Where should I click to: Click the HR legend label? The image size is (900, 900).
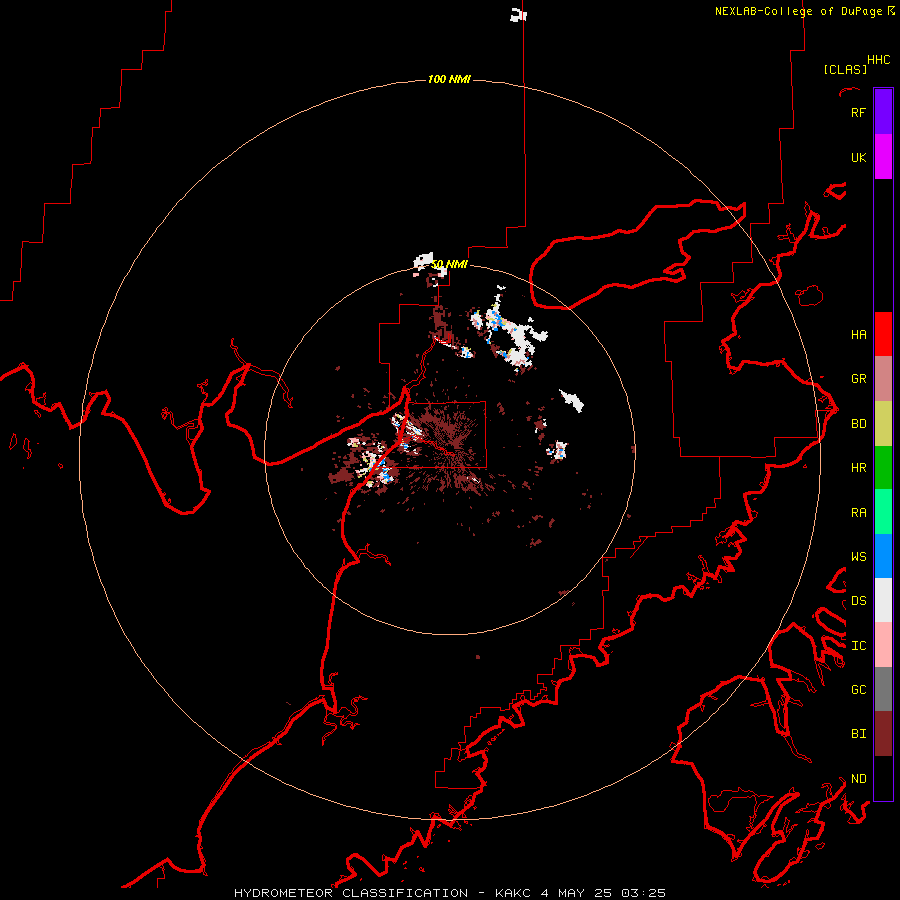858,468
